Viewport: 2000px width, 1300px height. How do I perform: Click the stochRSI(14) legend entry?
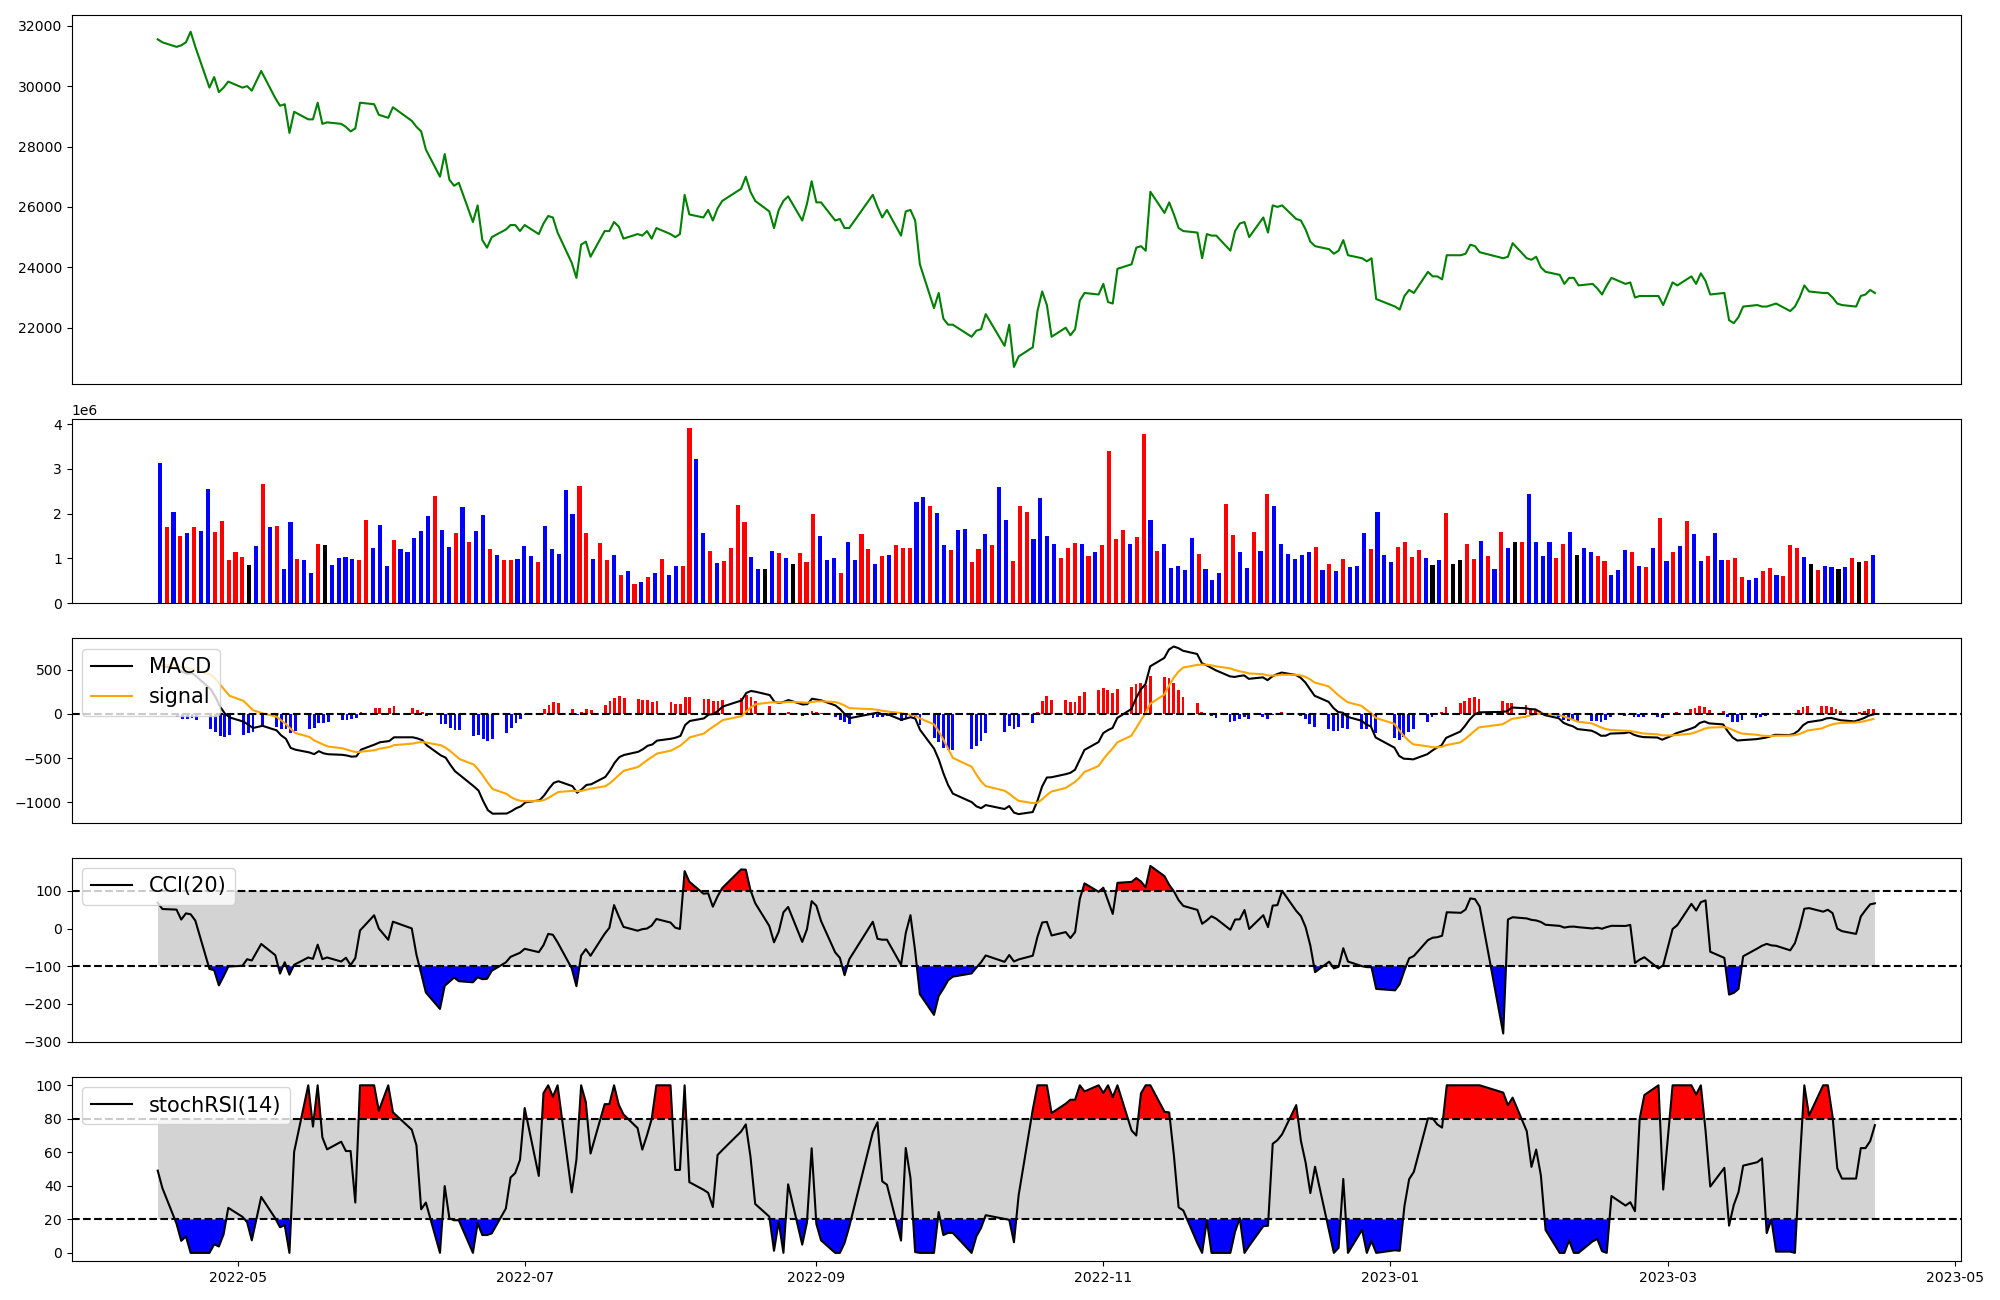pyautogui.click(x=213, y=1105)
